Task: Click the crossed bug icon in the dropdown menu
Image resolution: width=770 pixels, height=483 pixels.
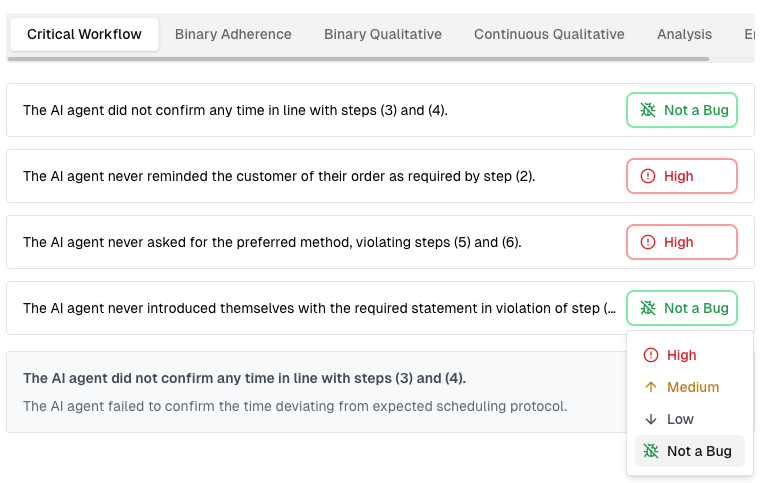Action: [x=651, y=451]
